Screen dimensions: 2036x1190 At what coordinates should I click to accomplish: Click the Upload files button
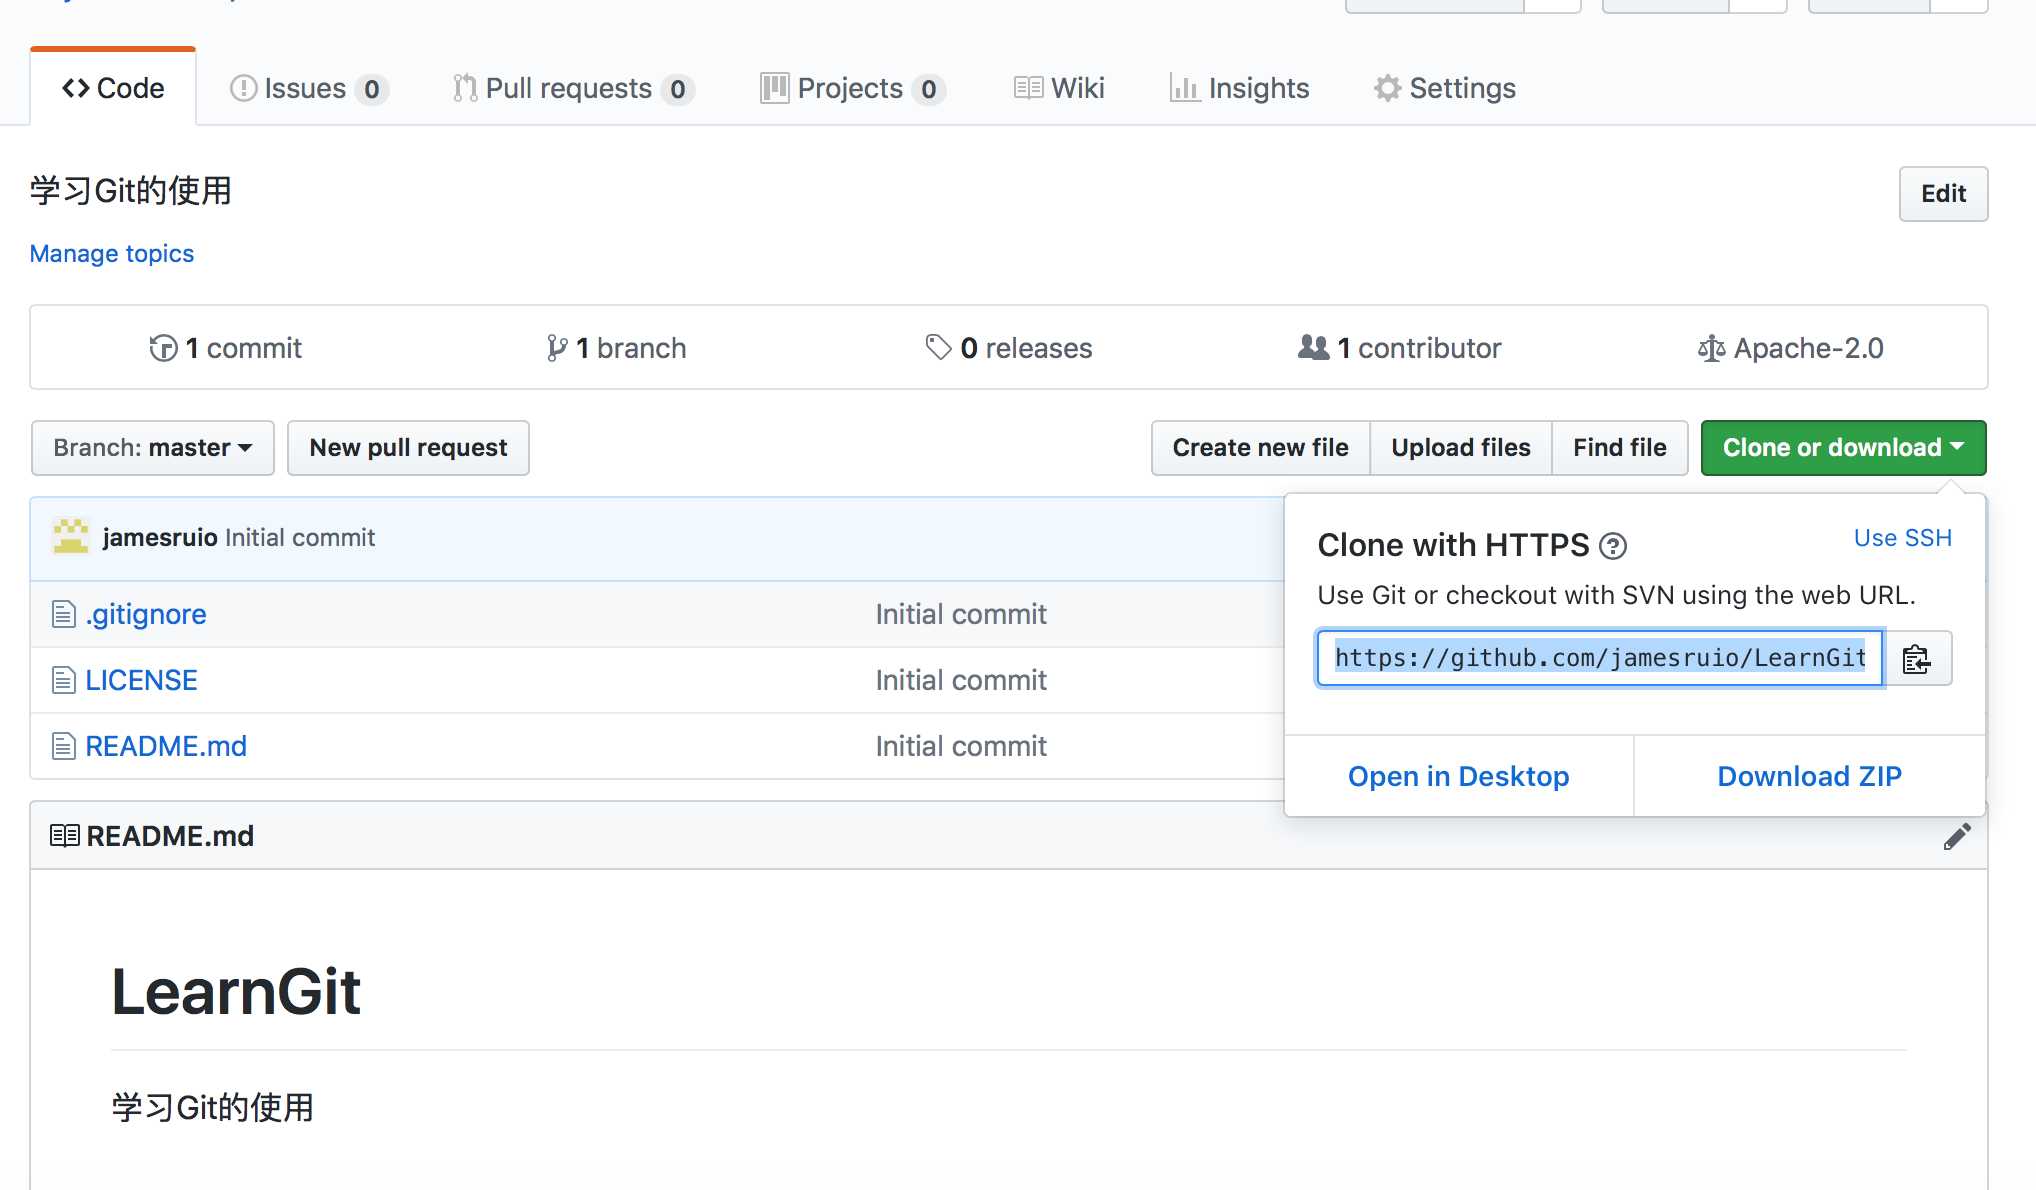point(1461,448)
